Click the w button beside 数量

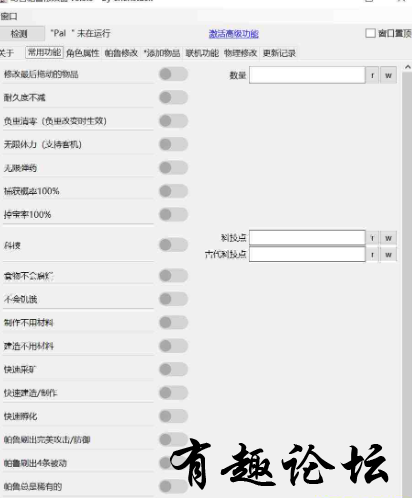point(388,75)
